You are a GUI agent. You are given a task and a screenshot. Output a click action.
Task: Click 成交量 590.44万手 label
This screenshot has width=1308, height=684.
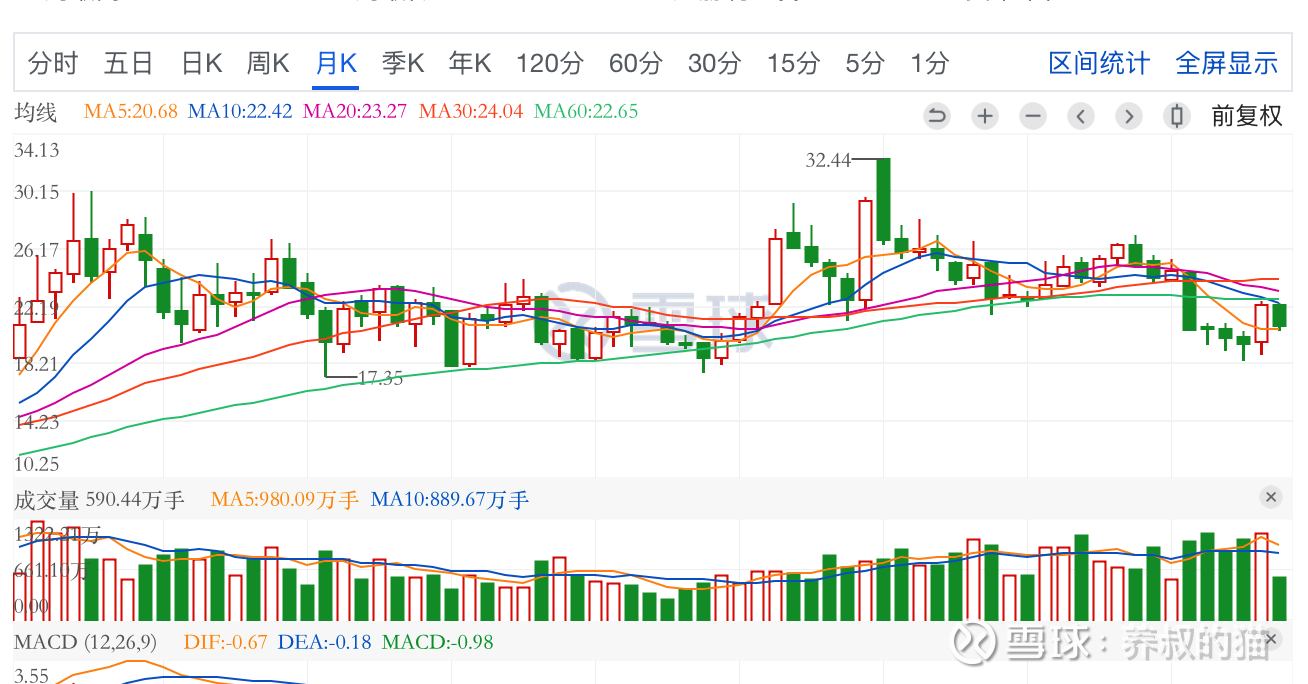click(100, 499)
